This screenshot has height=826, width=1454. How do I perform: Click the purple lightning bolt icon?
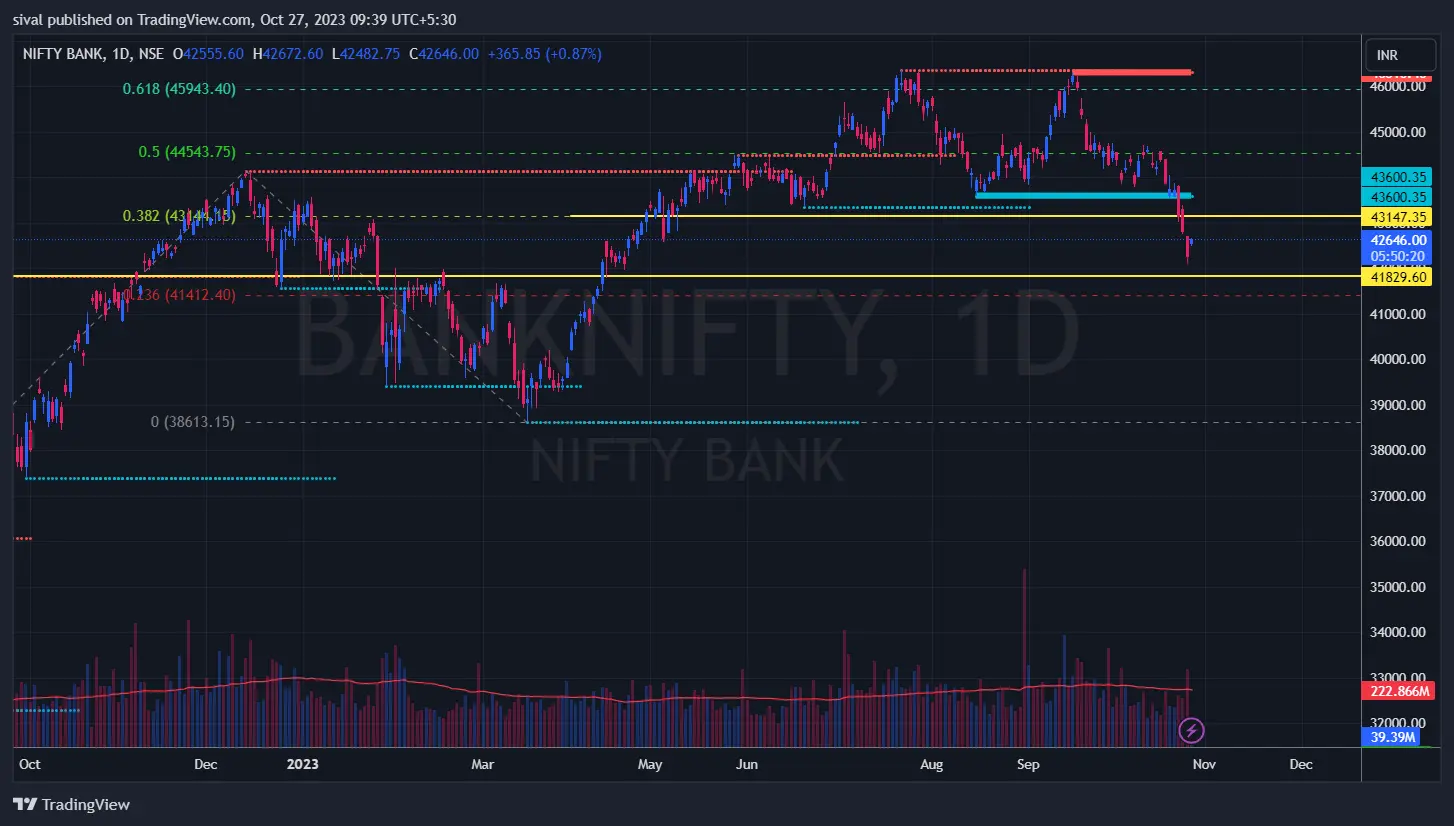tap(1192, 730)
